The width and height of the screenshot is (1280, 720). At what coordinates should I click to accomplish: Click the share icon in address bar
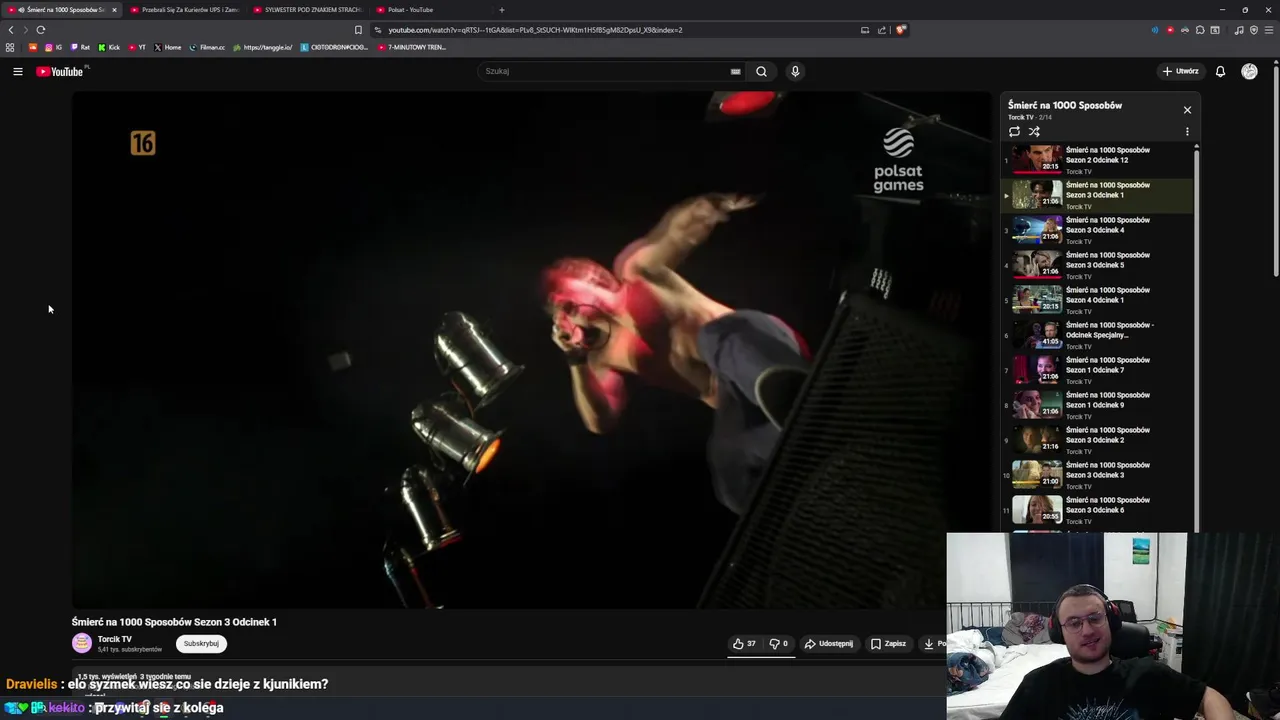(x=882, y=30)
